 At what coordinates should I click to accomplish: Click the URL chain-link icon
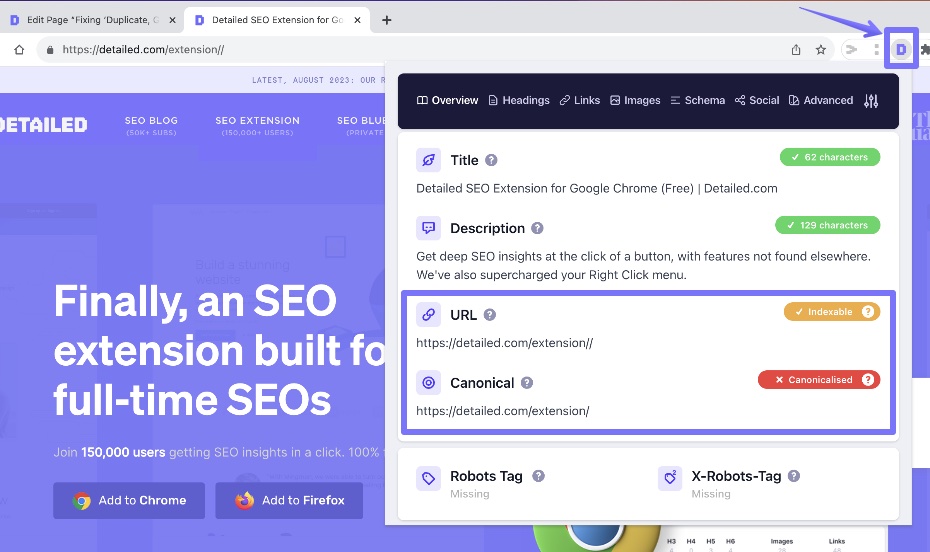tap(428, 315)
